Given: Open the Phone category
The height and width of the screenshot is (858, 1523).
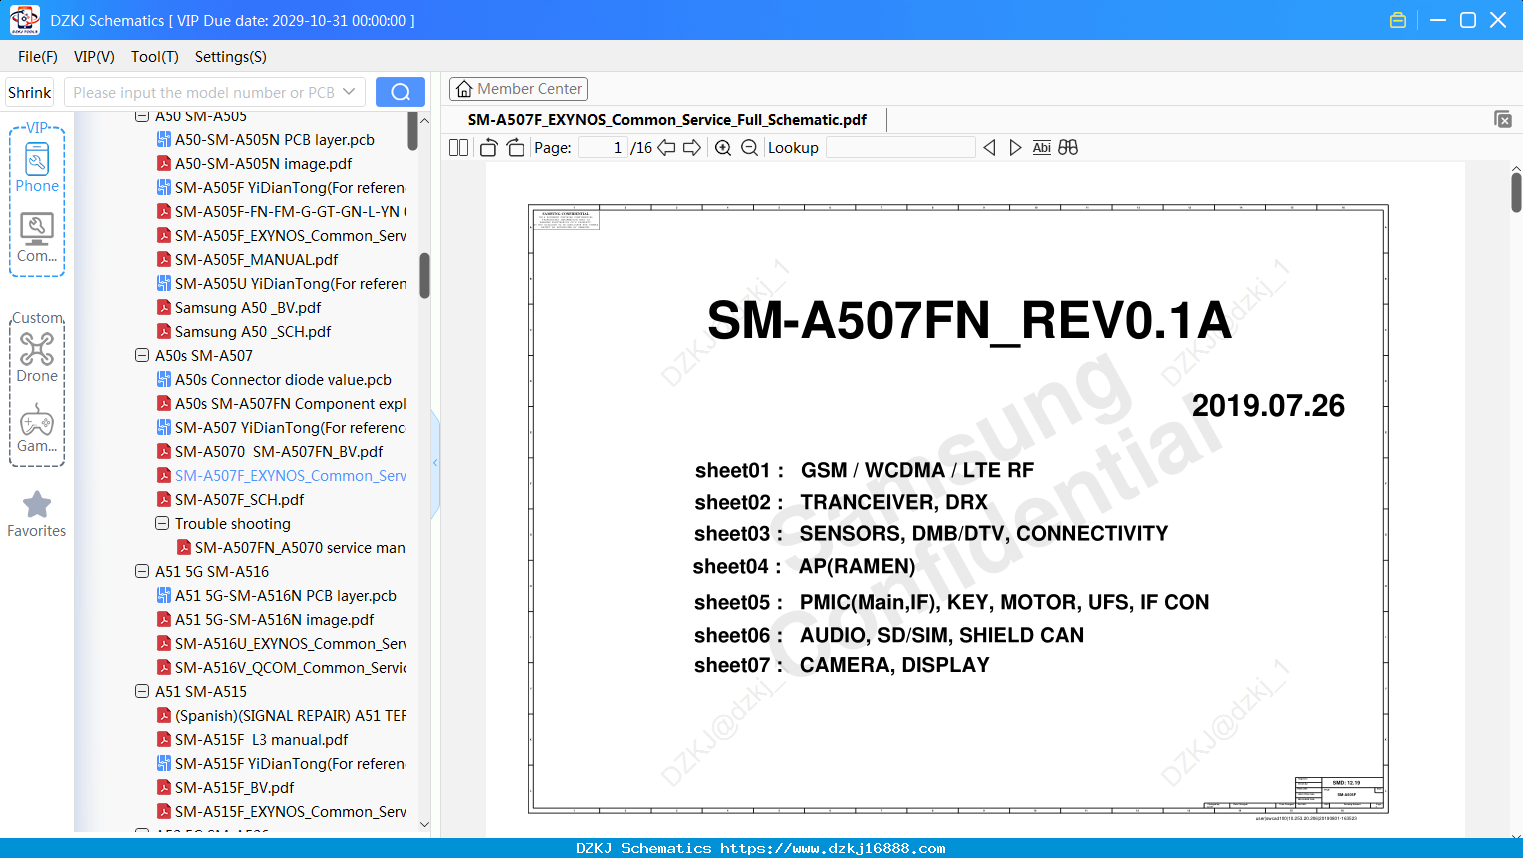Looking at the screenshot, I should point(37,168).
